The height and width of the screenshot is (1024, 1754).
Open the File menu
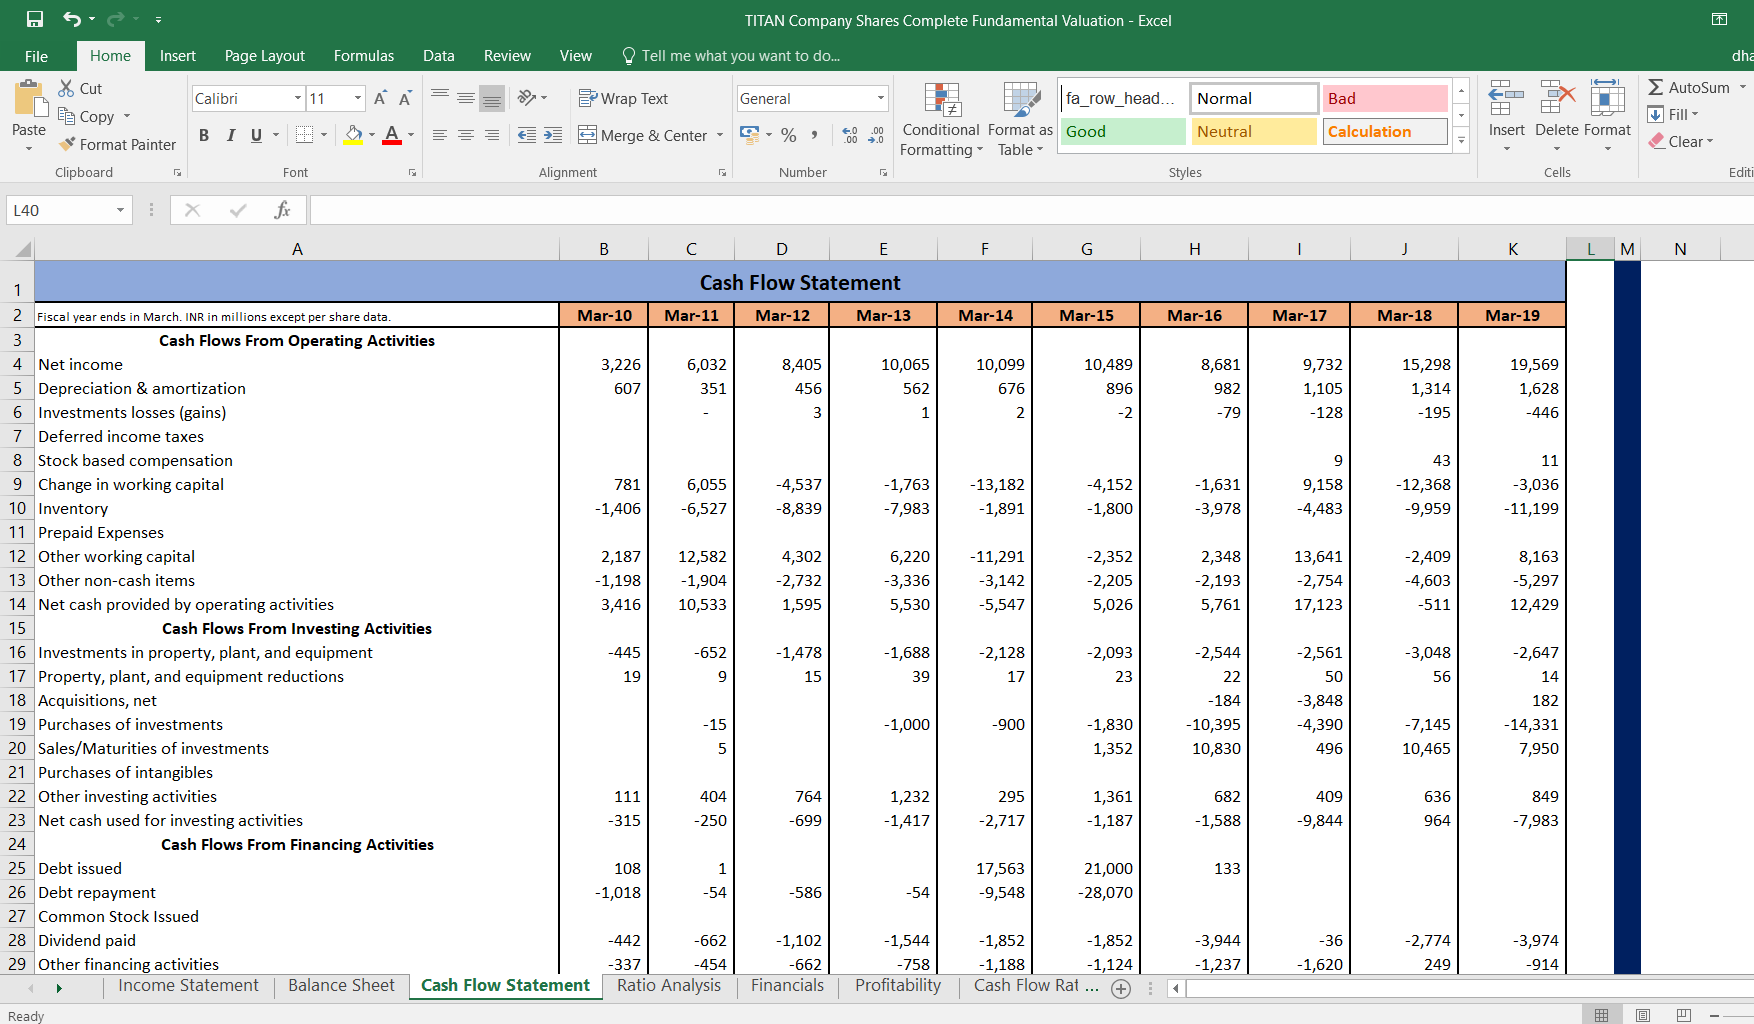36,56
